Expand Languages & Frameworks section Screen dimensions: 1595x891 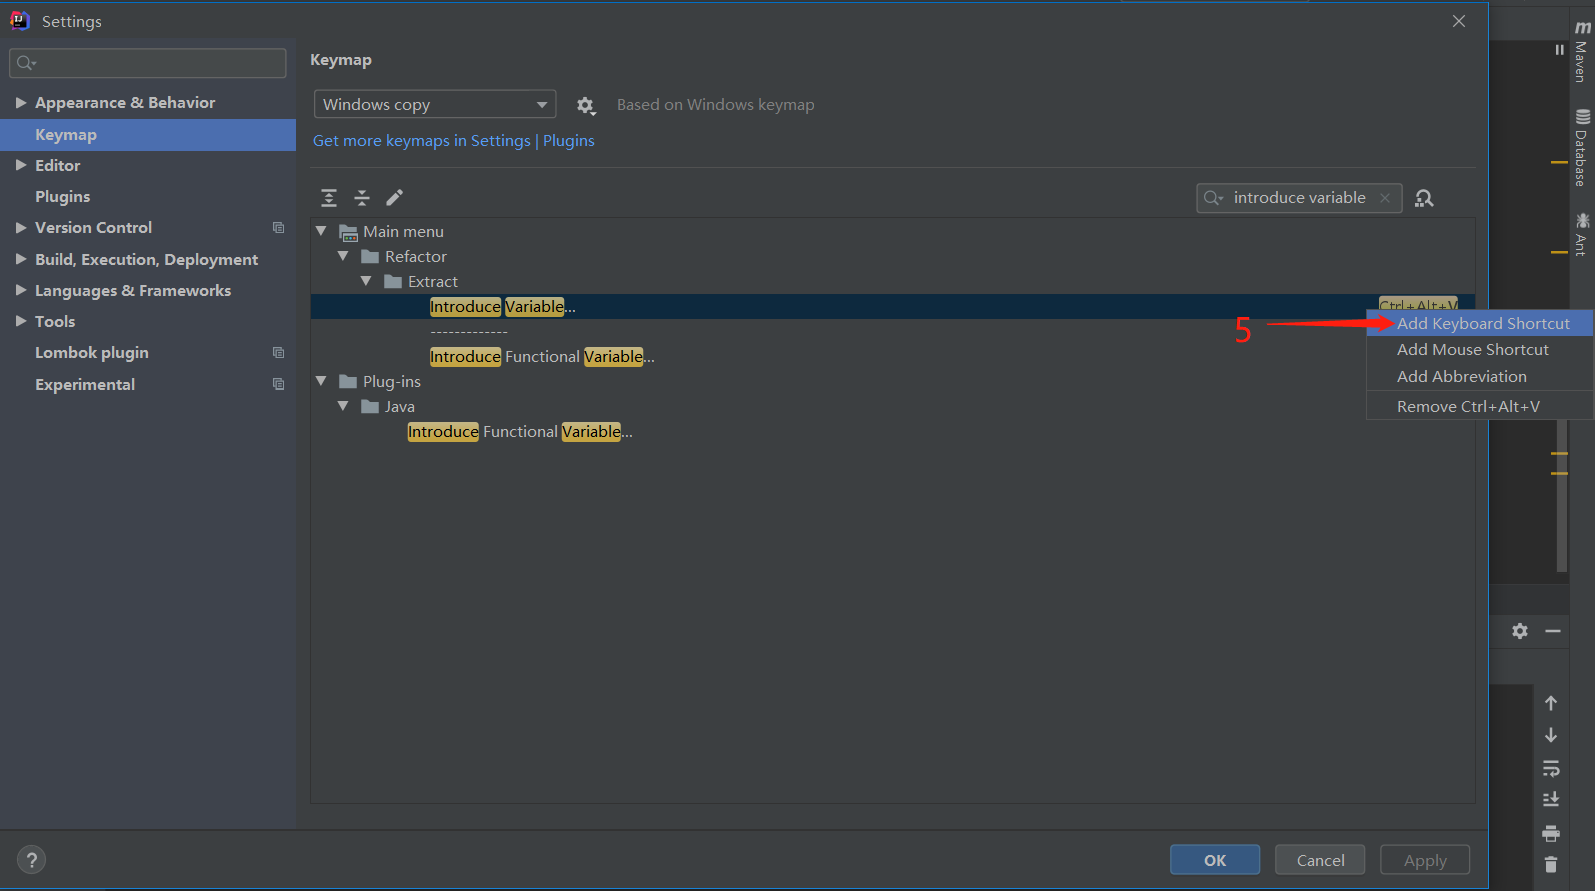21,291
